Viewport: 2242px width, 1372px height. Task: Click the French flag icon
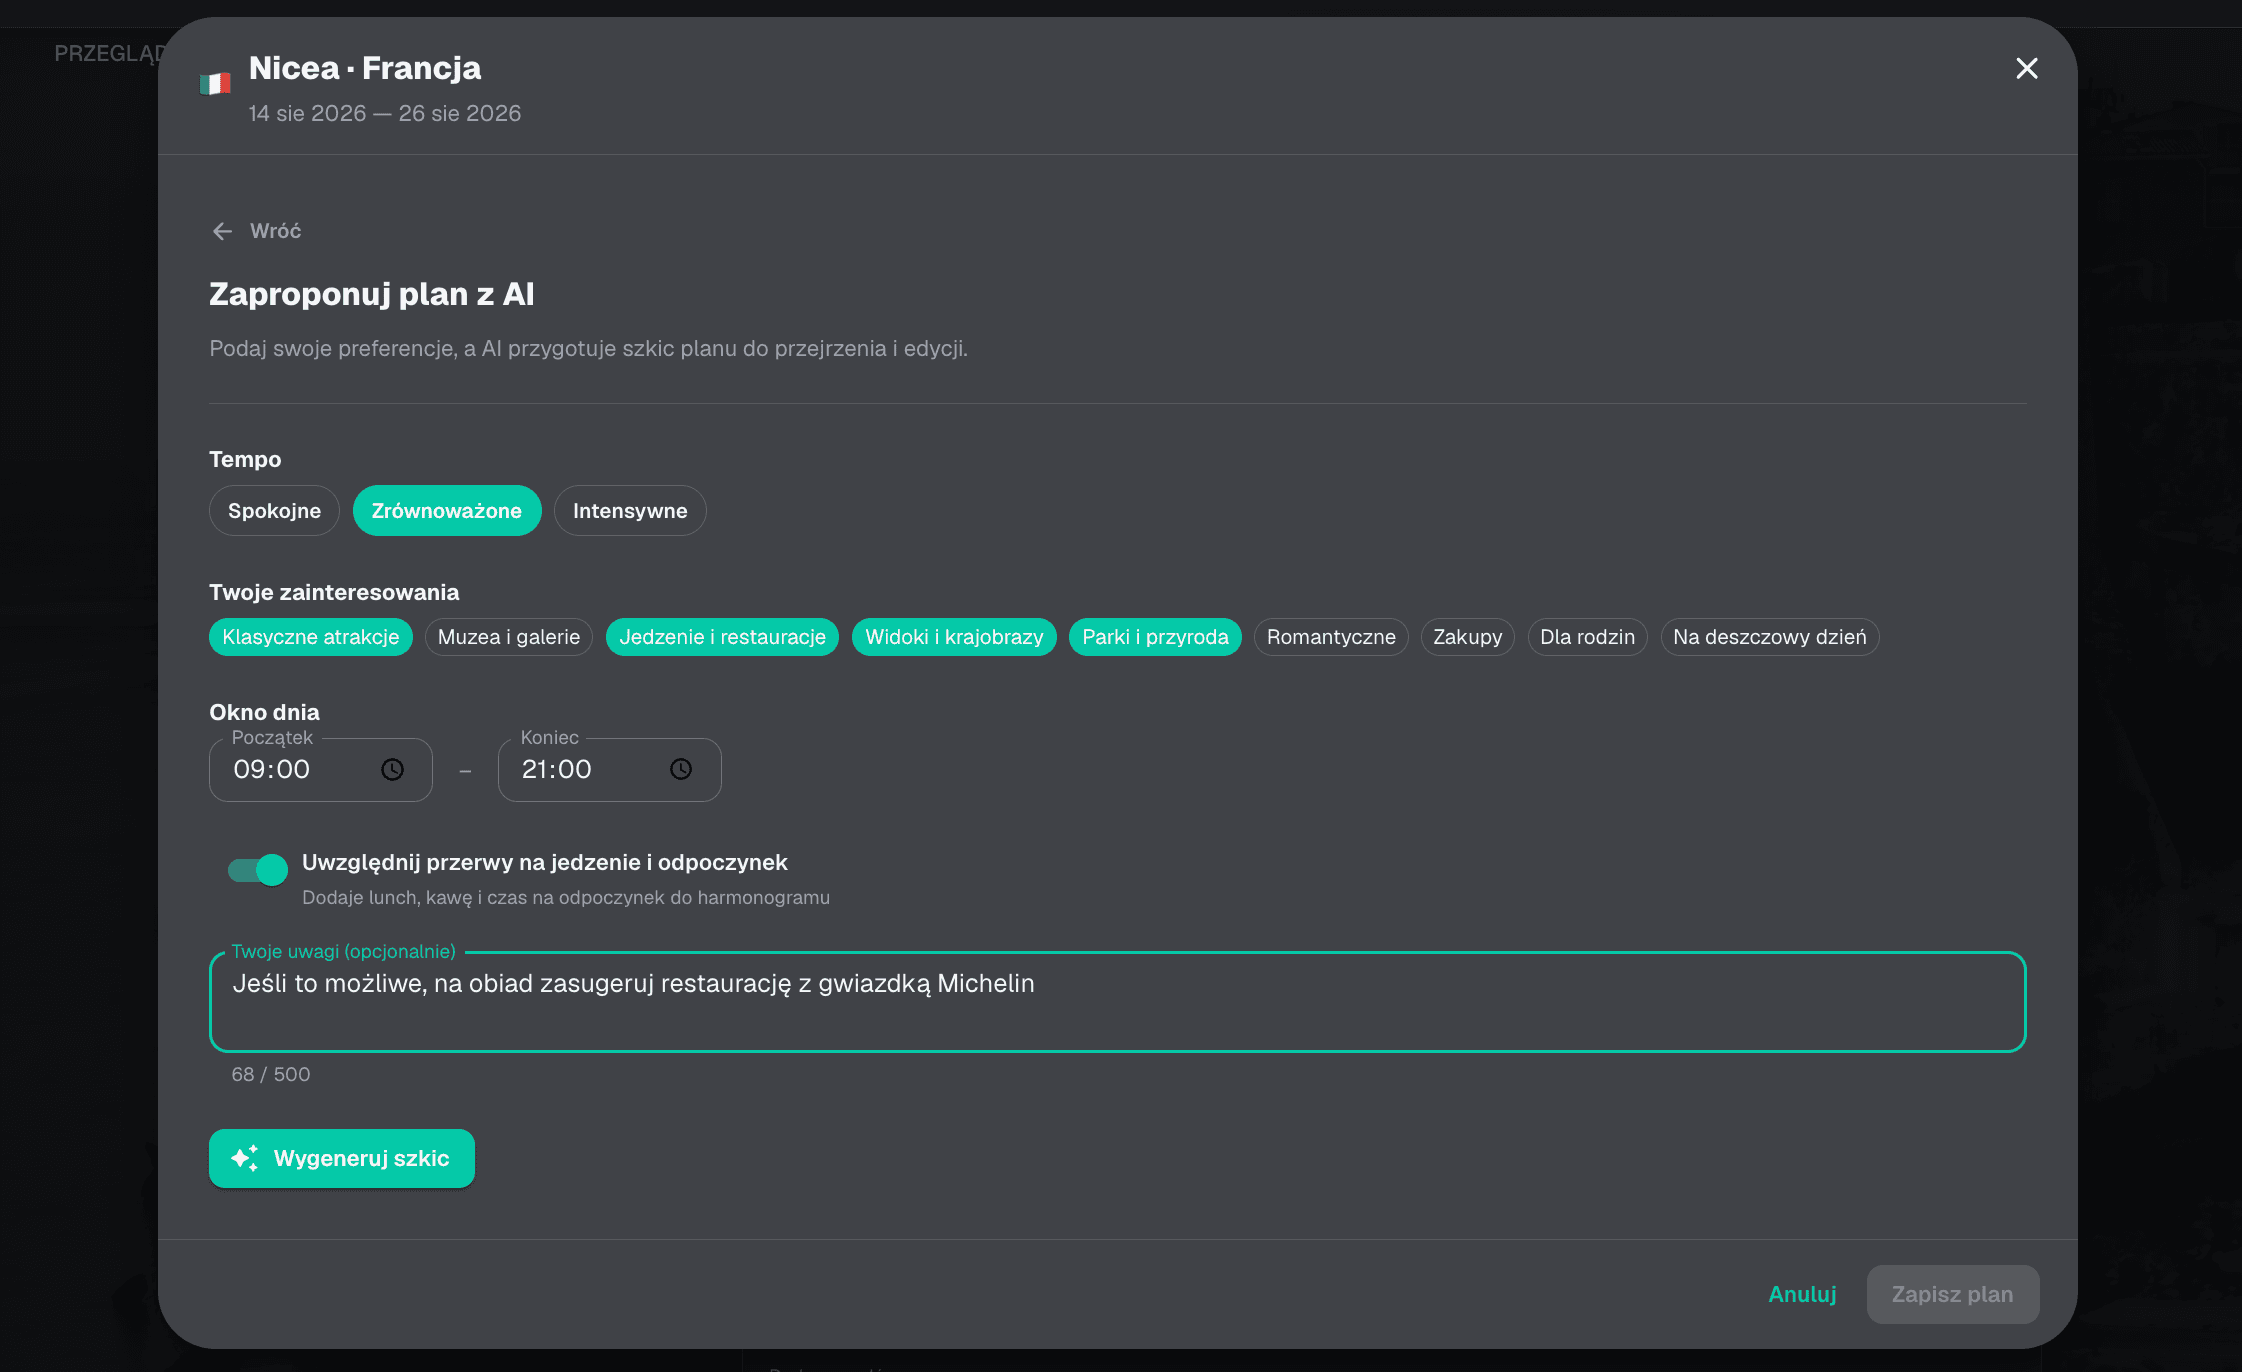point(215,84)
